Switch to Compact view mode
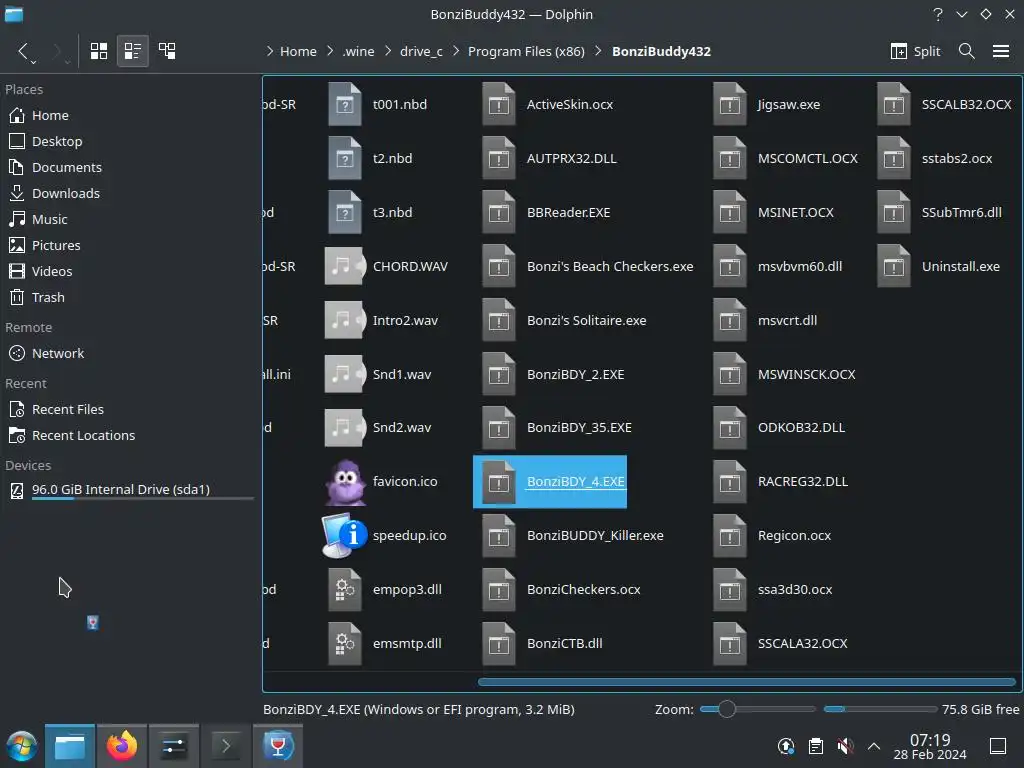Image resolution: width=1024 pixels, height=768 pixels. click(133, 51)
